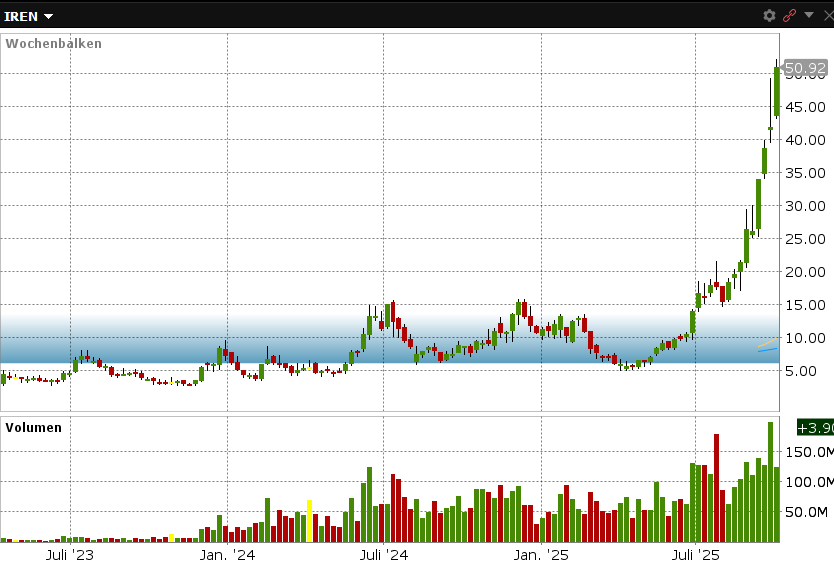Select the latest tall green weekly candle
This screenshot has height=561, width=834.
click(x=777, y=91)
